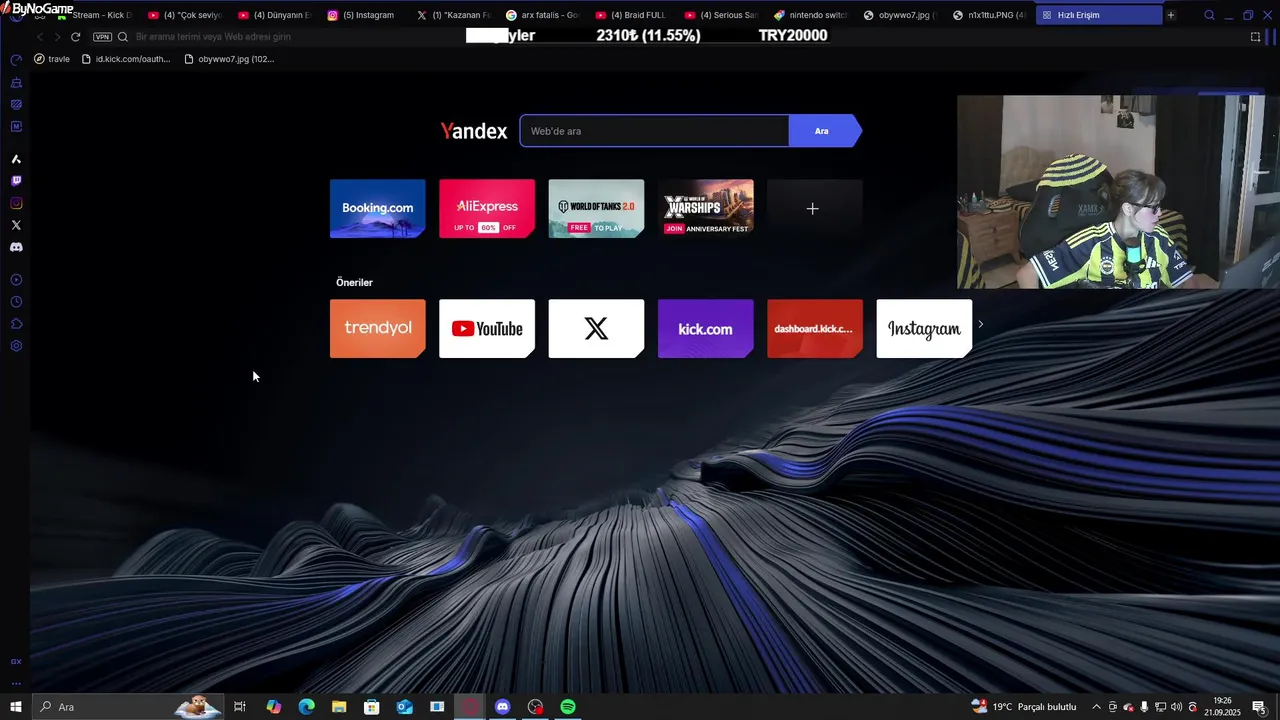Open Spotify from the taskbar
Screen dimensions: 1280x720
click(x=568, y=707)
